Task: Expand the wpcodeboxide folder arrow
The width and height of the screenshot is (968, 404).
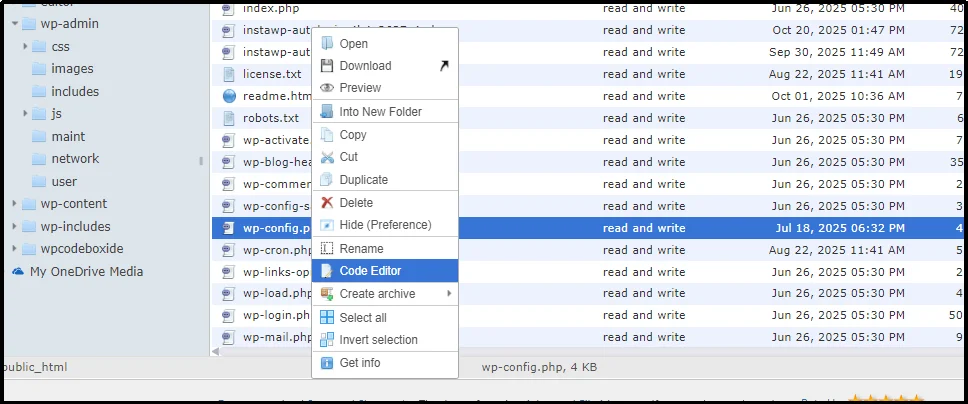Action: pyautogui.click(x=14, y=249)
